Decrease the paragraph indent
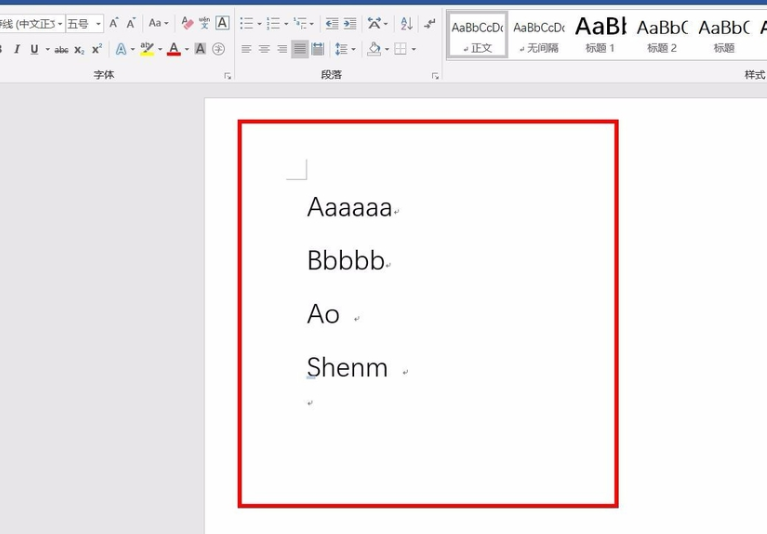The image size is (767, 534). (332, 23)
